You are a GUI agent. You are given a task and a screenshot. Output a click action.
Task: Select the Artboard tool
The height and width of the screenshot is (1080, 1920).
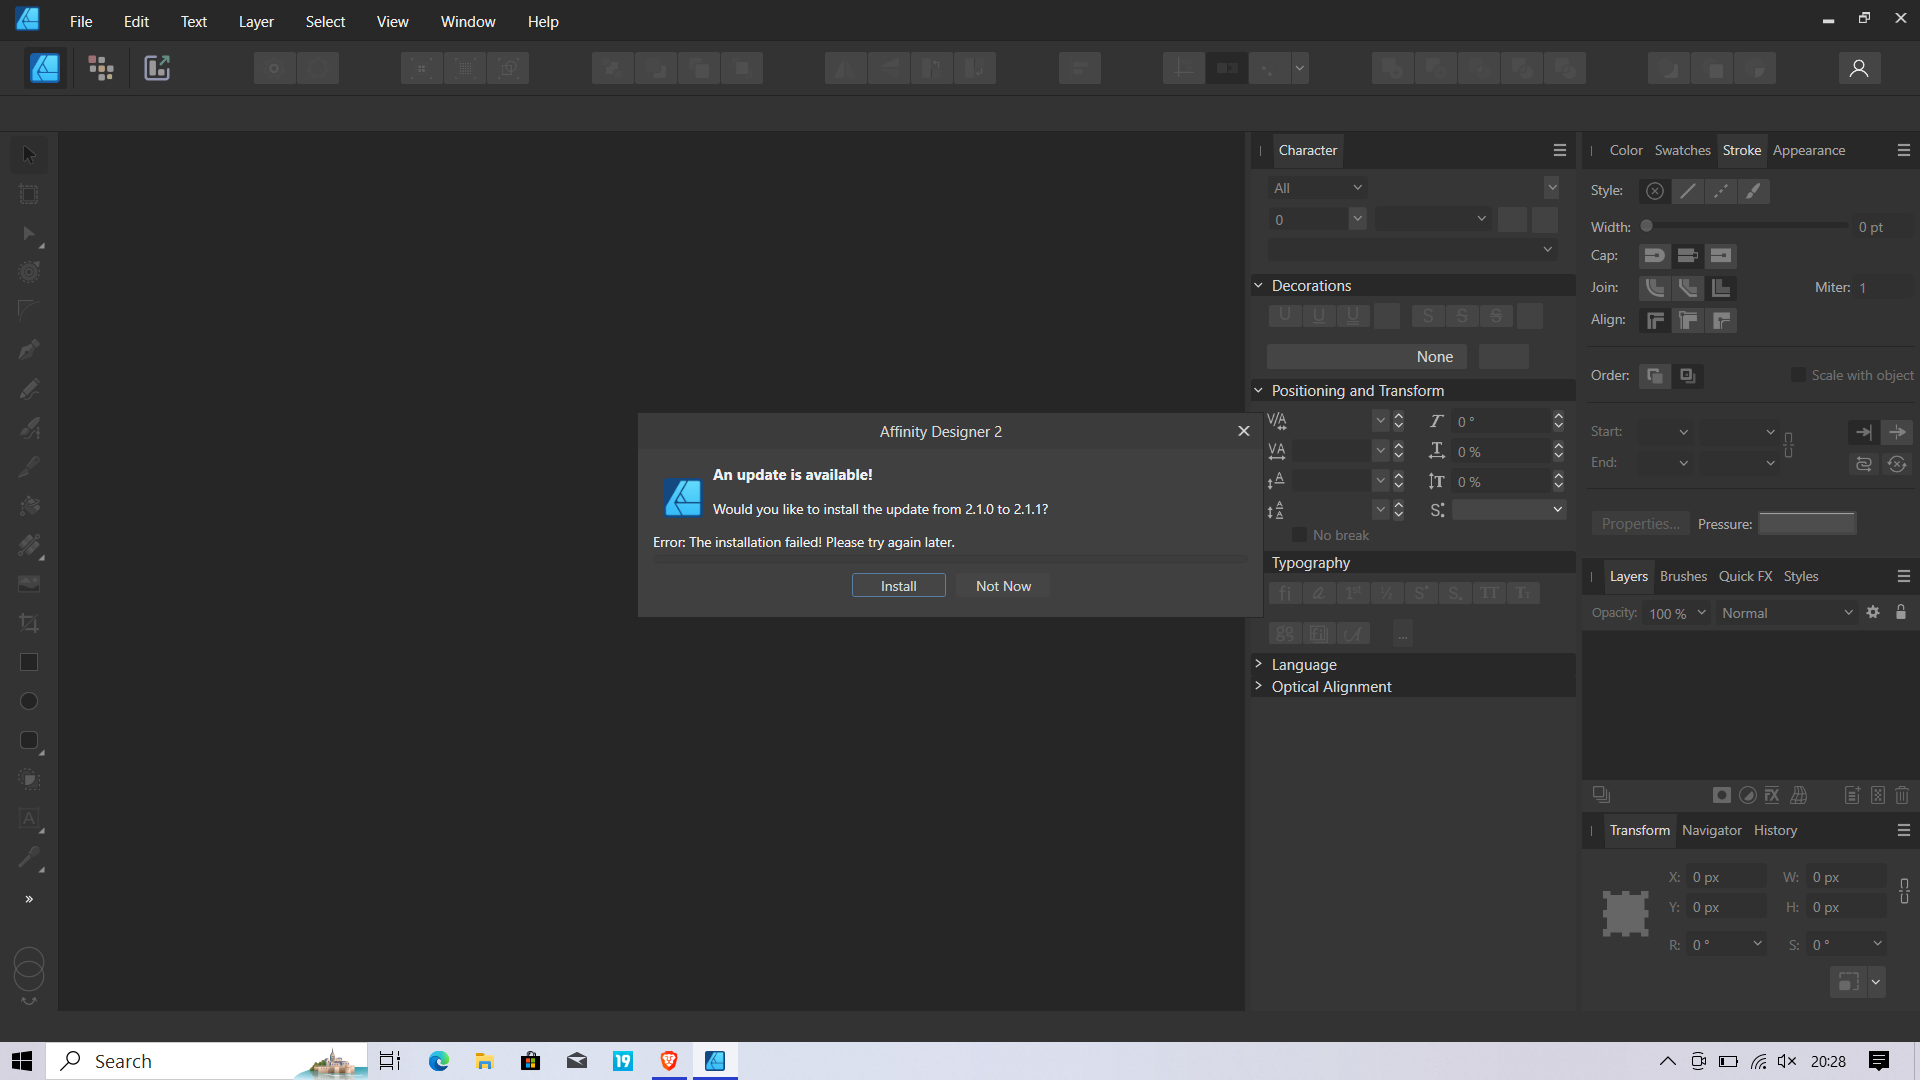29,194
